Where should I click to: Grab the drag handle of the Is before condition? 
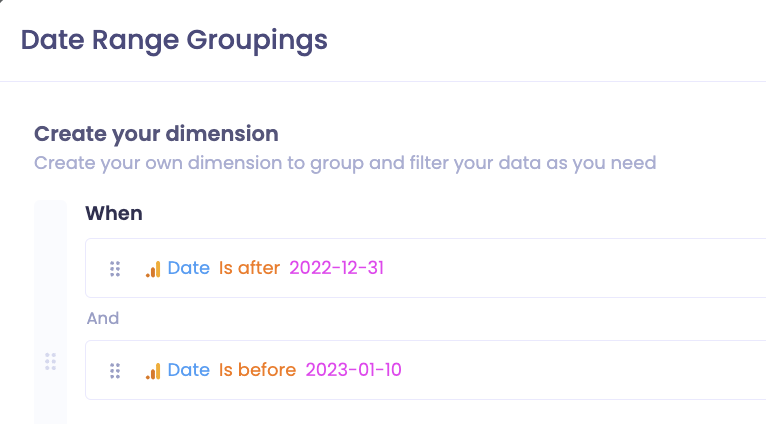click(115, 371)
